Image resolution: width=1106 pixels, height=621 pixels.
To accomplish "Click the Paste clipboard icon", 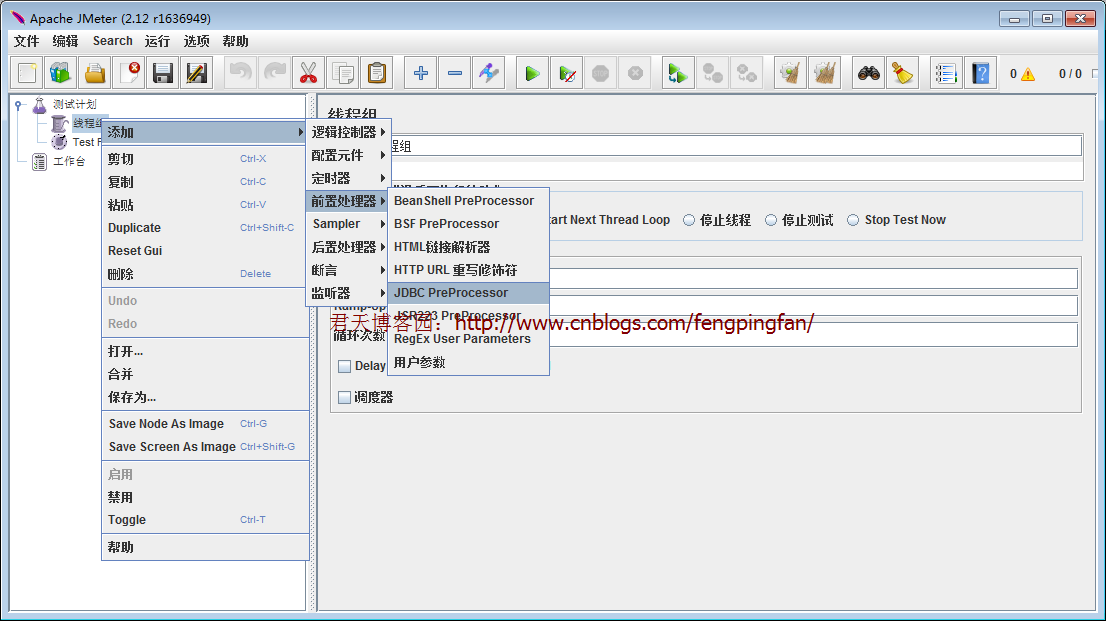I will [377, 73].
